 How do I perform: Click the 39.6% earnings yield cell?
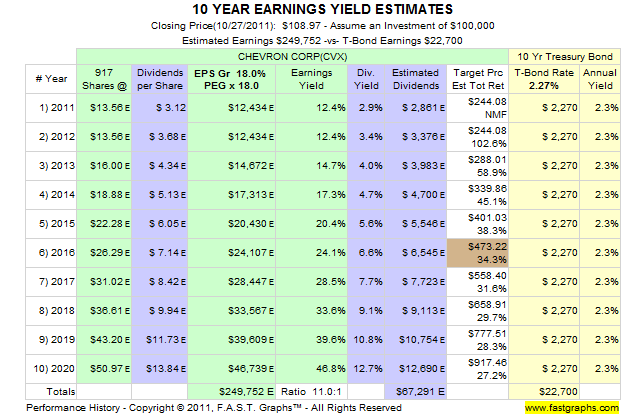tap(311, 340)
